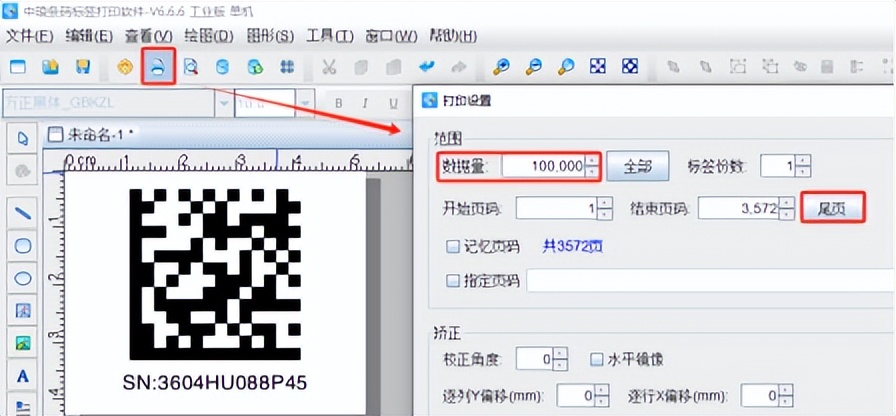Expand the font name dropdown arrow
The image size is (896, 416).
(223, 103)
